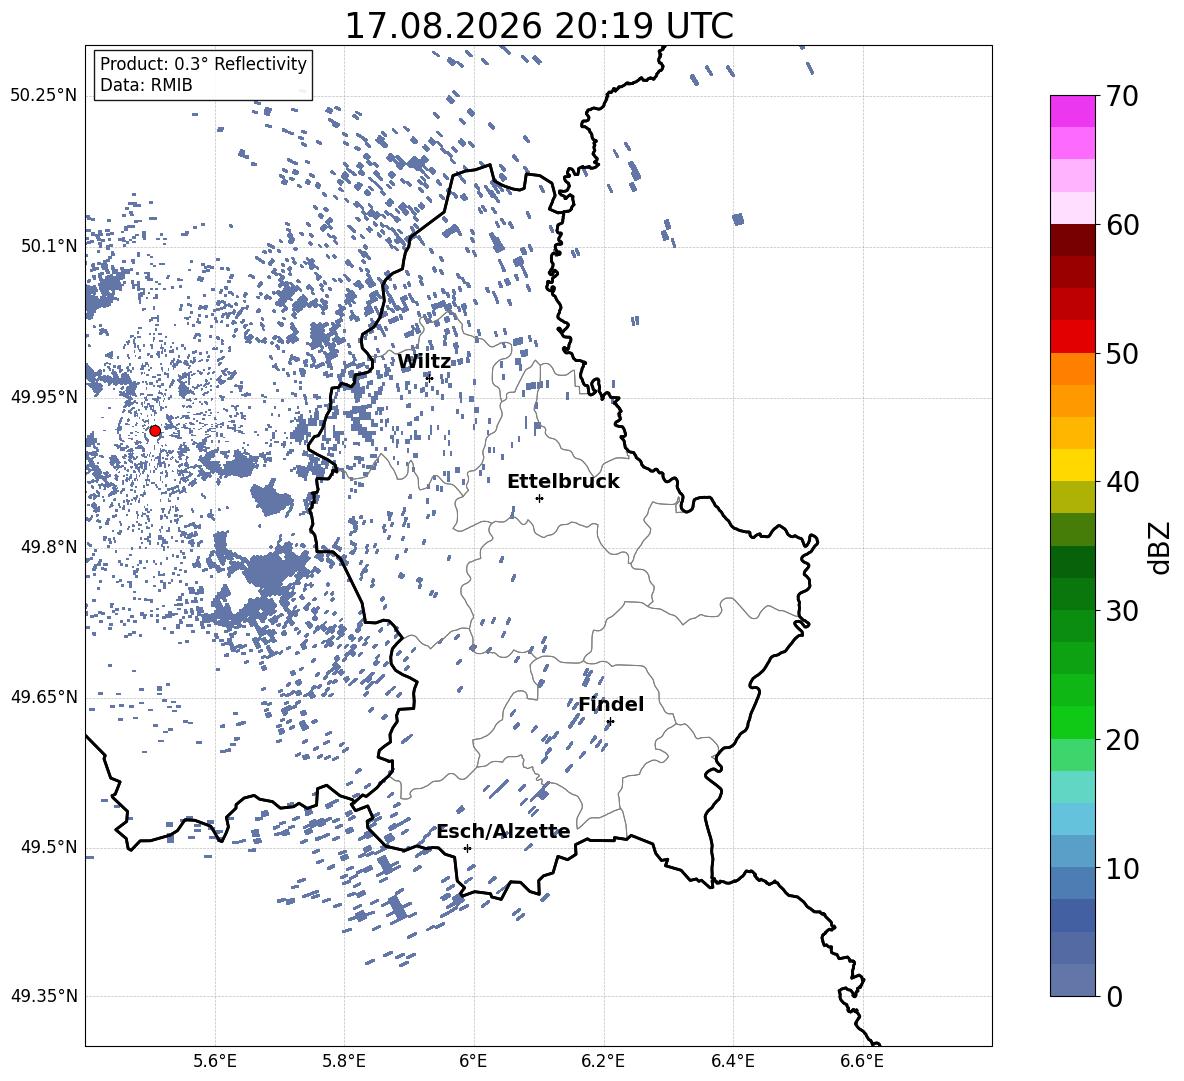Select the Findel city label
Viewport: 1184px width, 1081px height.
[611, 704]
